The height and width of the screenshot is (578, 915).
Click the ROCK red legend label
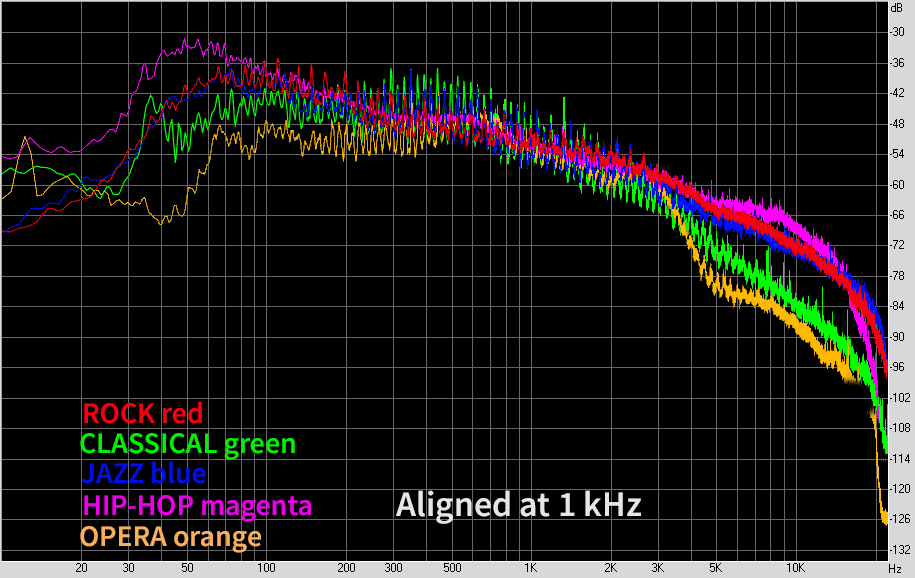143,414
